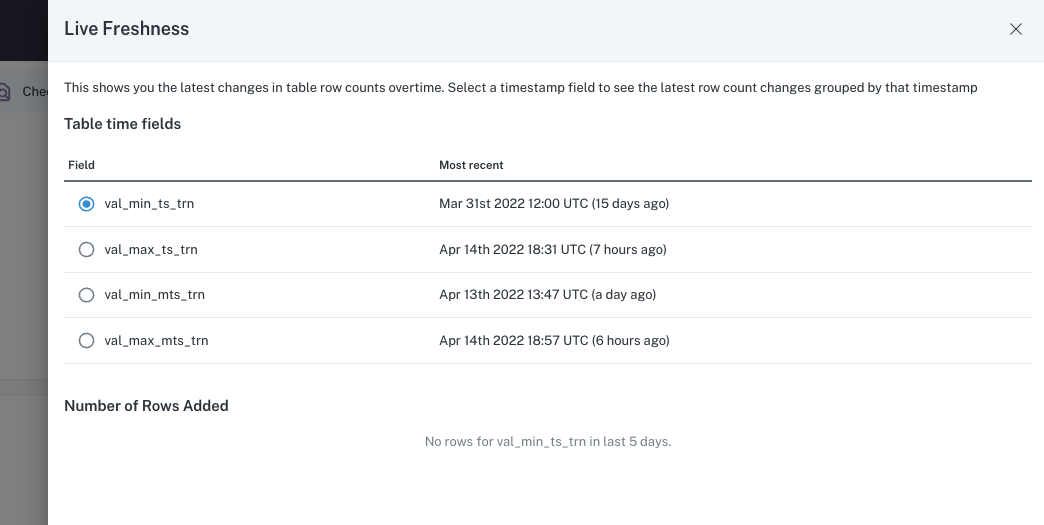
Task: Click the partially hidden icon behind the overlay
Action: coord(6,92)
